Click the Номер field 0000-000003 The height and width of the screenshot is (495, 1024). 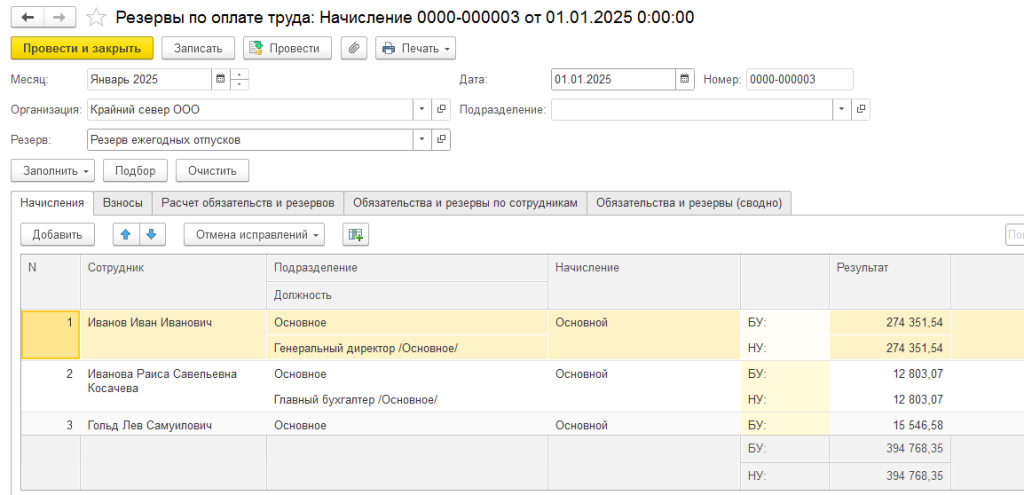(x=799, y=80)
